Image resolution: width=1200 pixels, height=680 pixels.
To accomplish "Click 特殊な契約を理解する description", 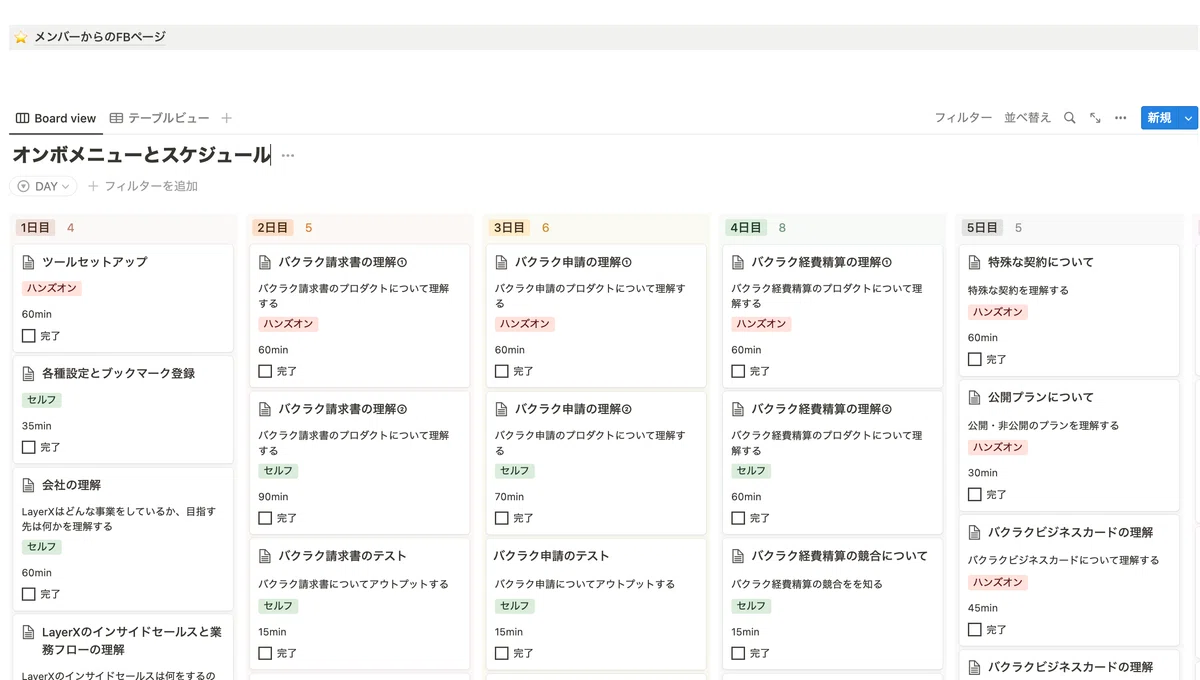I will (1018, 290).
